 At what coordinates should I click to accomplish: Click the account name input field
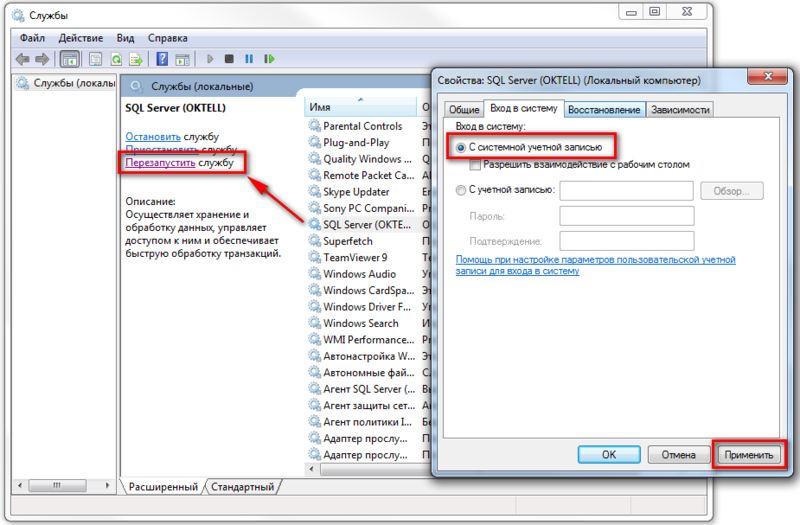click(627, 191)
